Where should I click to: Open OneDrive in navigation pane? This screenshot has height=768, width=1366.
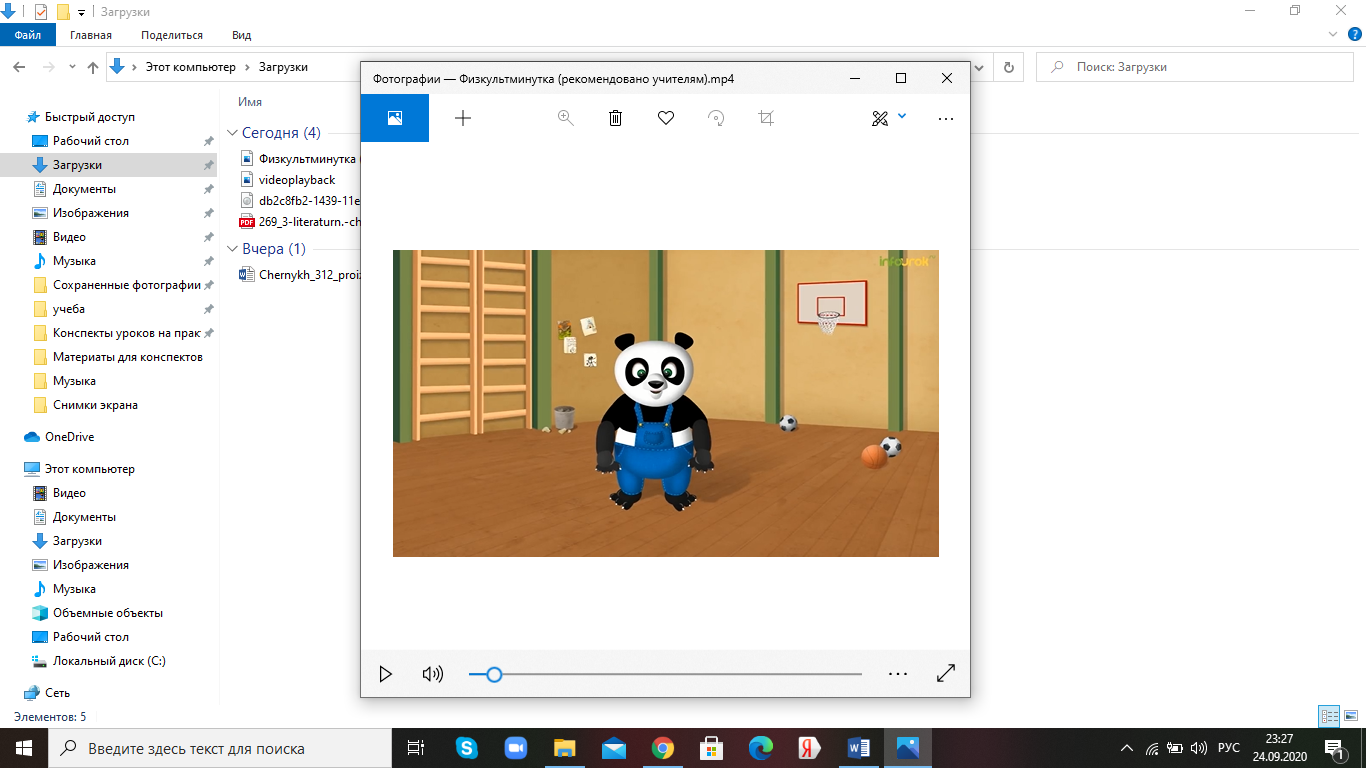[x=70, y=437]
